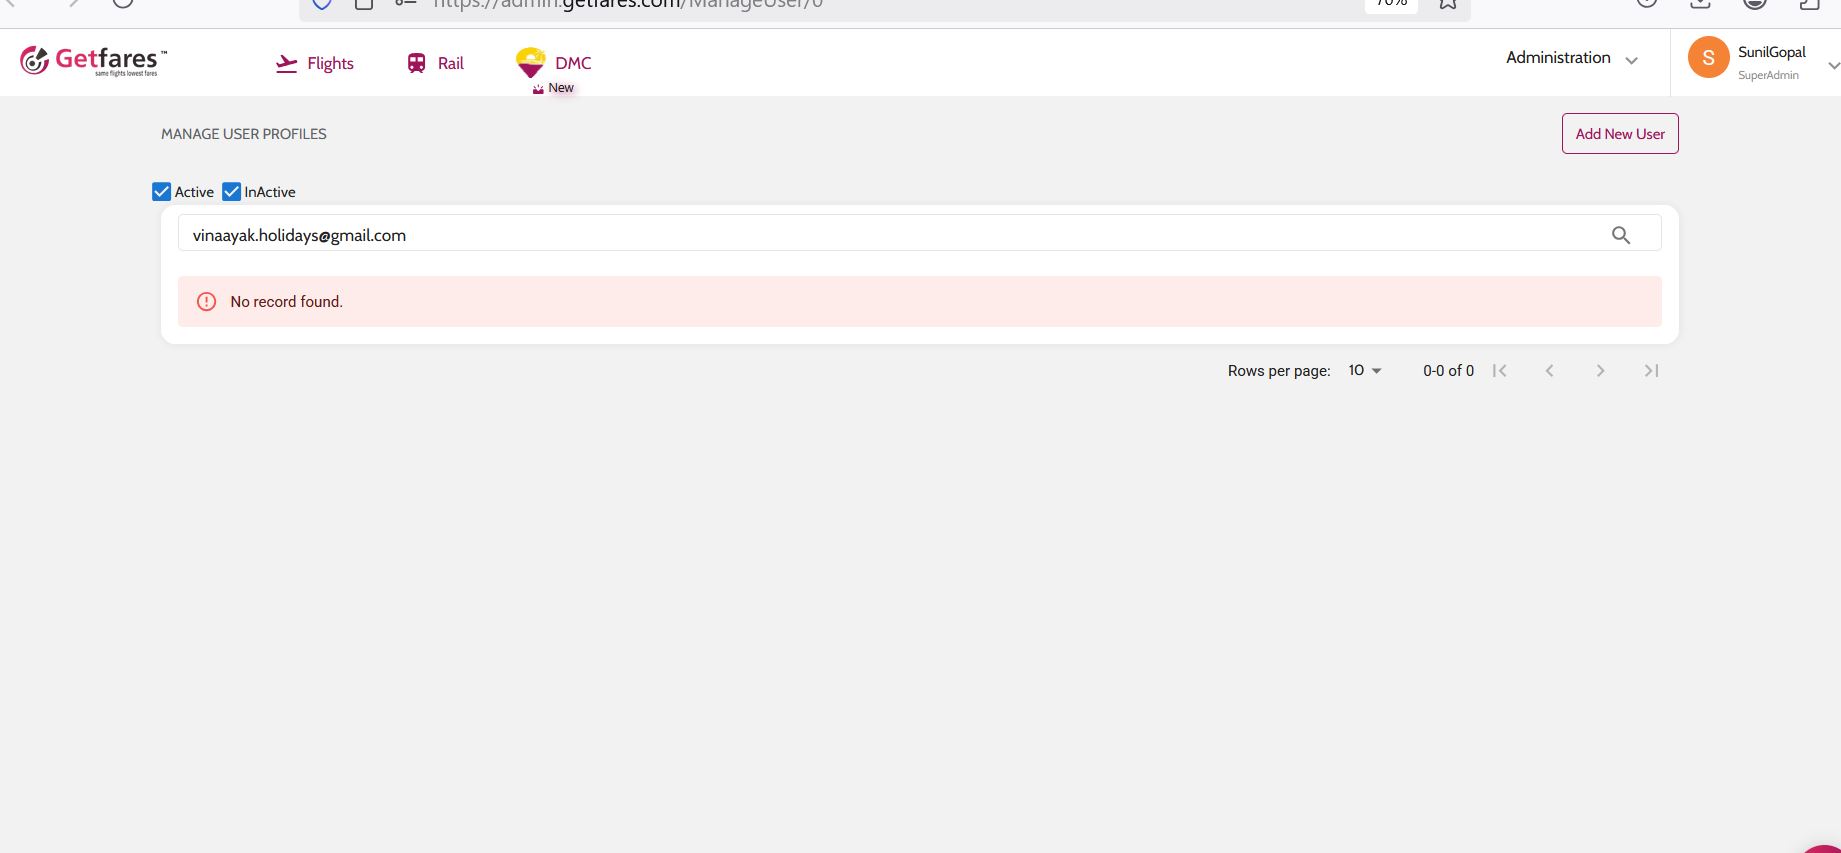The height and width of the screenshot is (853, 1841).
Task: Go to the first page of results
Action: point(1499,371)
